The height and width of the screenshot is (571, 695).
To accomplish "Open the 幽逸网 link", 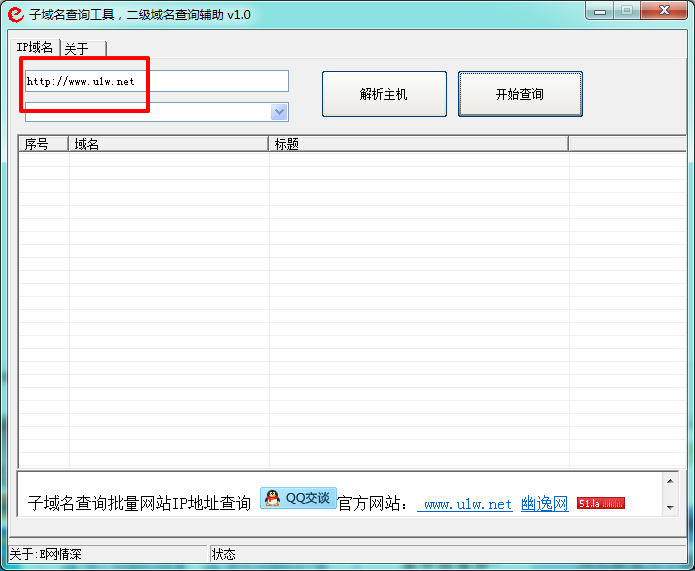I will point(545,504).
